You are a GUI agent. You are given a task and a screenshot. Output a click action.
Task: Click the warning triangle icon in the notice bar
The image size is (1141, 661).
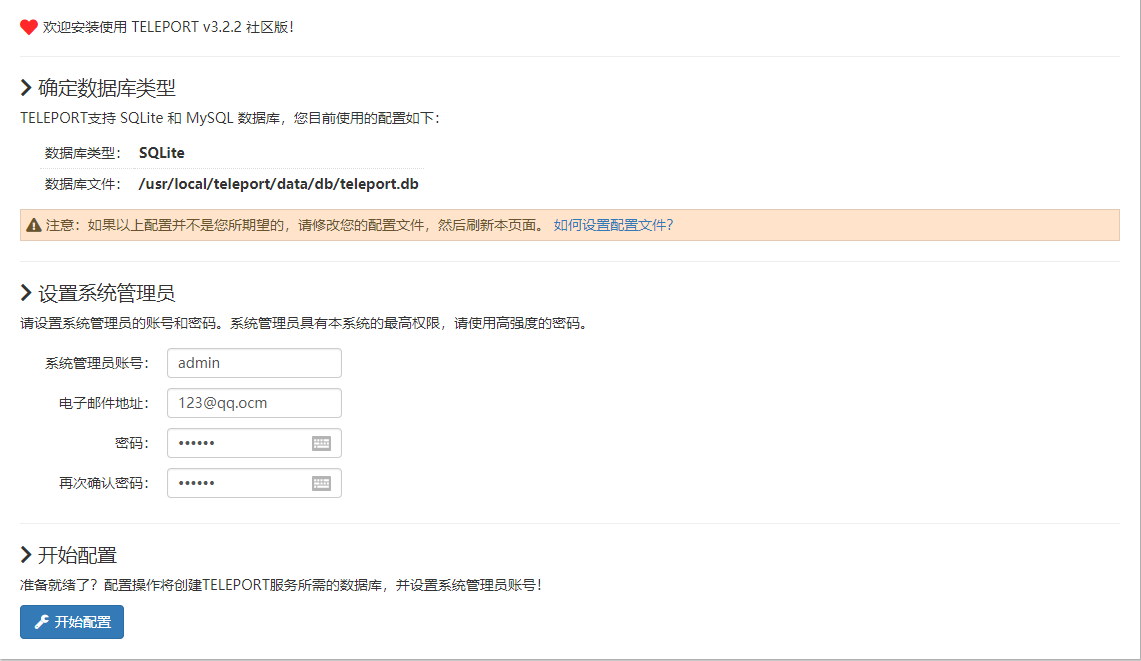pos(33,226)
